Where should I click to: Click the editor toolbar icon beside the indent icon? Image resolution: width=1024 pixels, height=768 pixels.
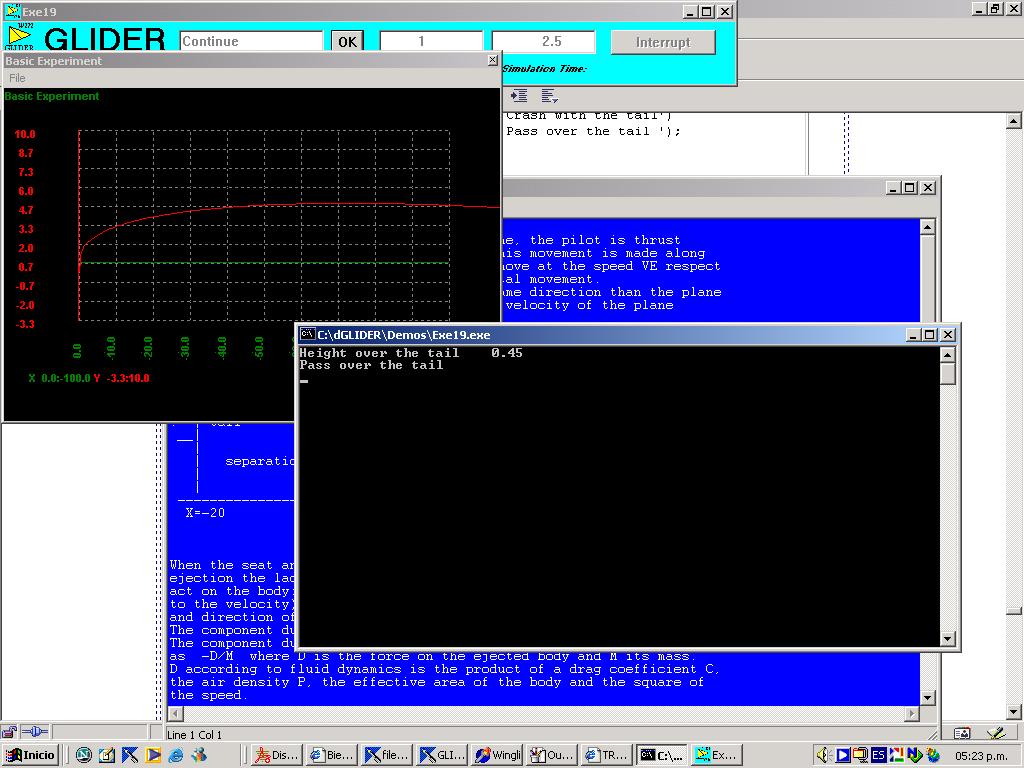(x=549, y=96)
